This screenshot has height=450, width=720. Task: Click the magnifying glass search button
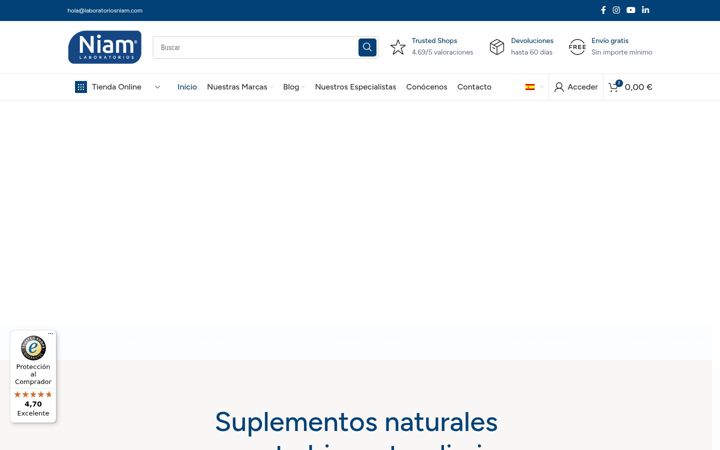pyautogui.click(x=367, y=47)
